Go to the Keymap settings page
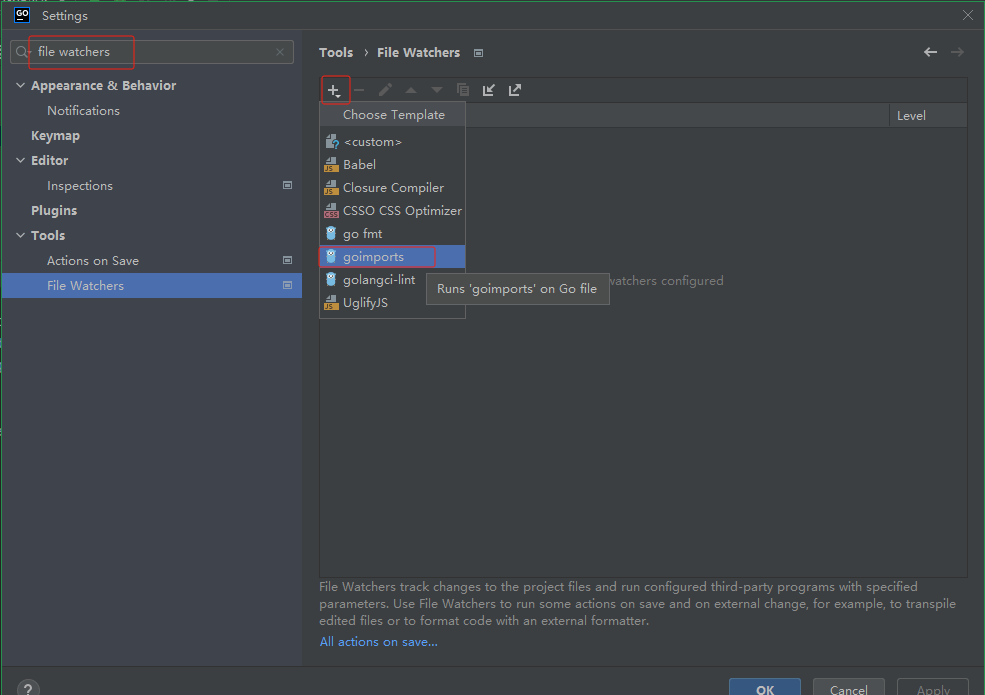985x695 pixels. pyautogui.click(x=55, y=136)
